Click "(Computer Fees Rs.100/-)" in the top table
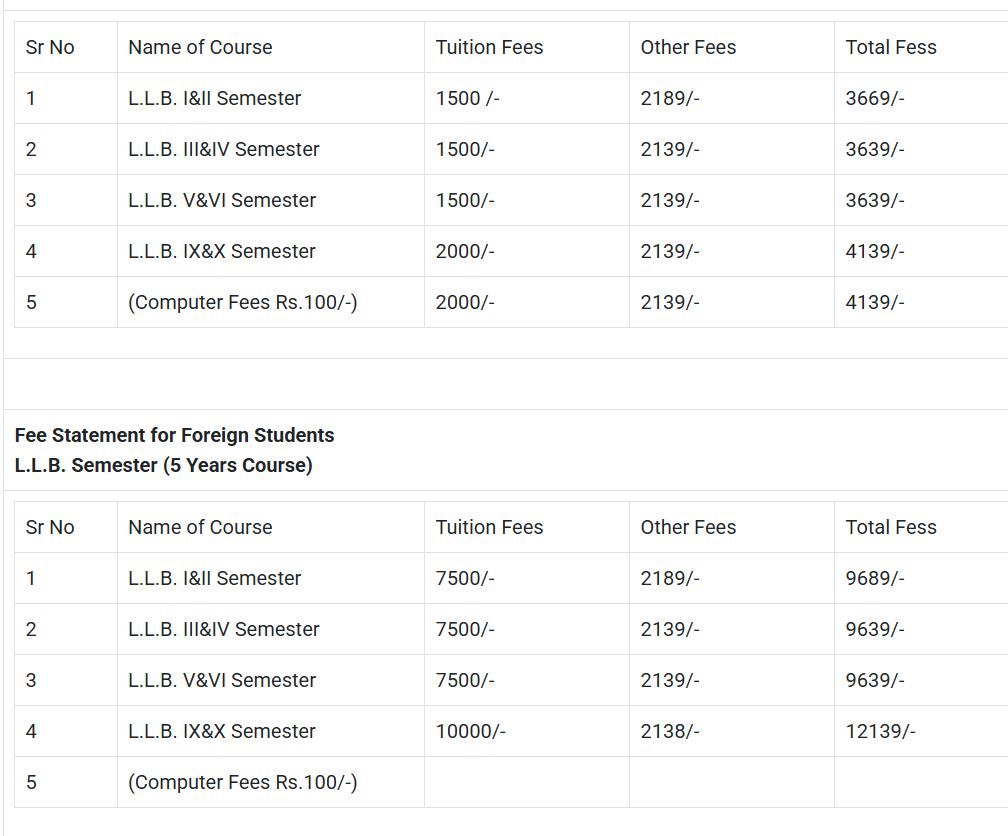 (242, 302)
